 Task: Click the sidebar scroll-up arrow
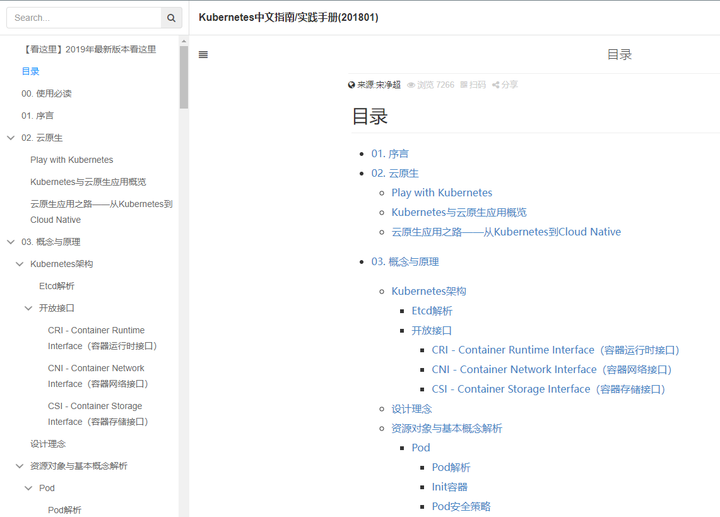(184, 41)
